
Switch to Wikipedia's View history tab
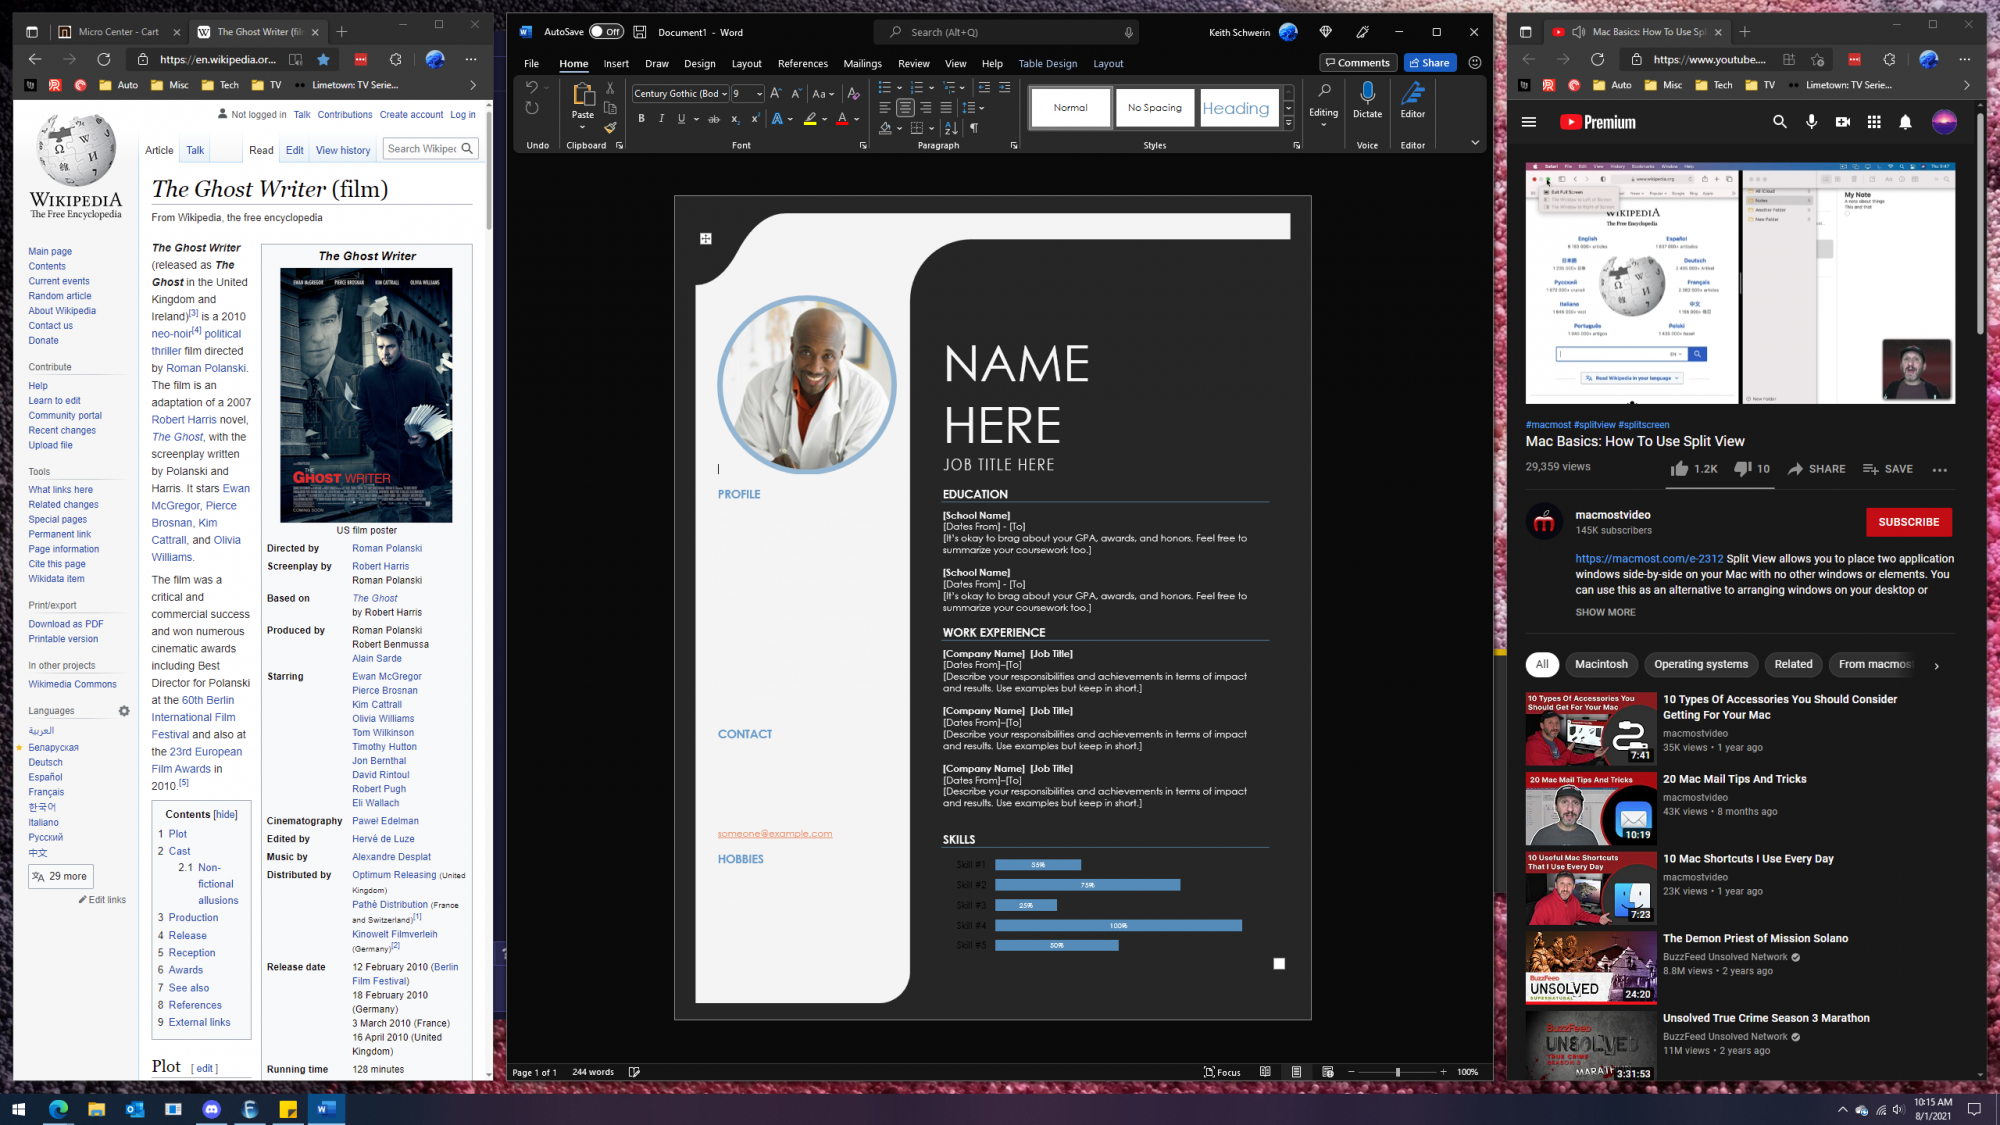343,150
